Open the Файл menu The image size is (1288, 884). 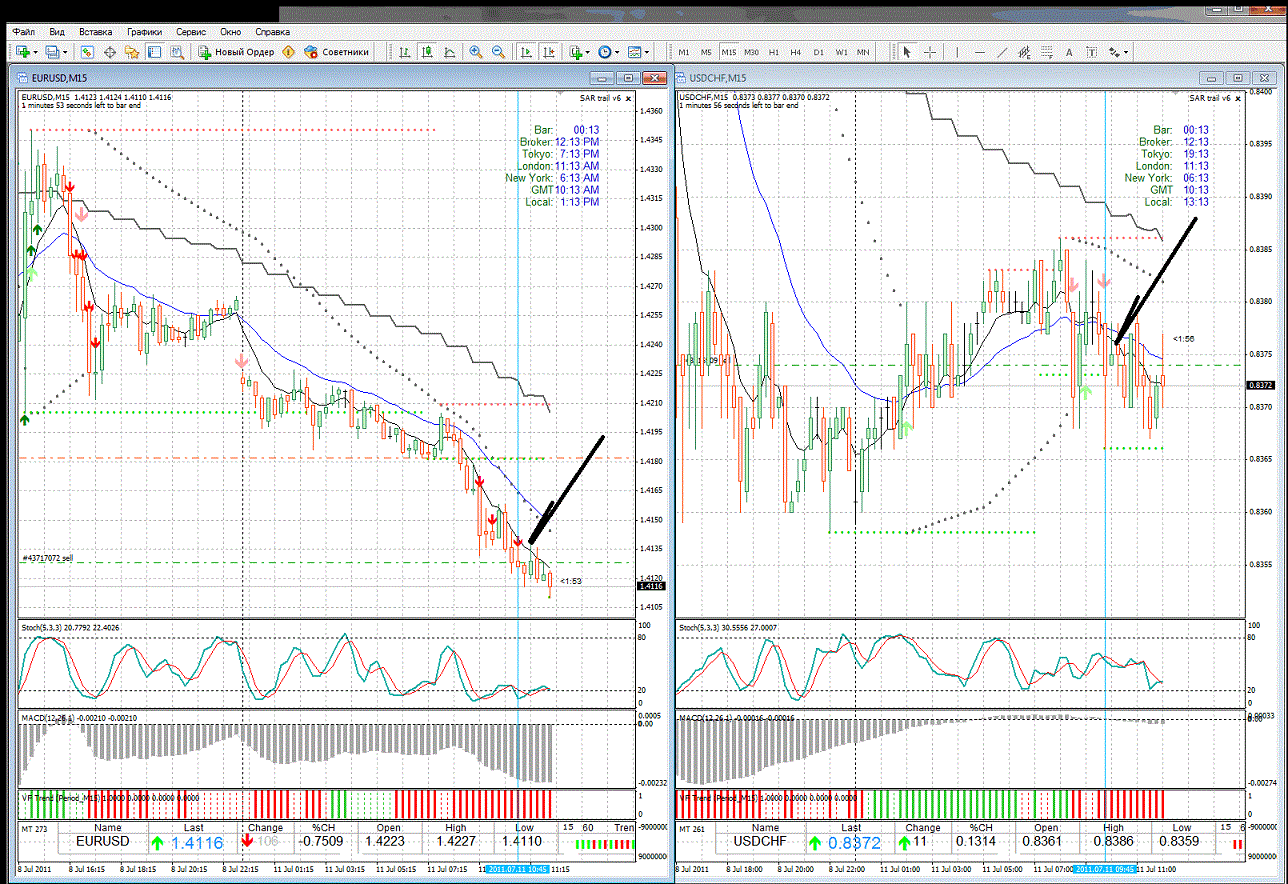coord(25,32)
